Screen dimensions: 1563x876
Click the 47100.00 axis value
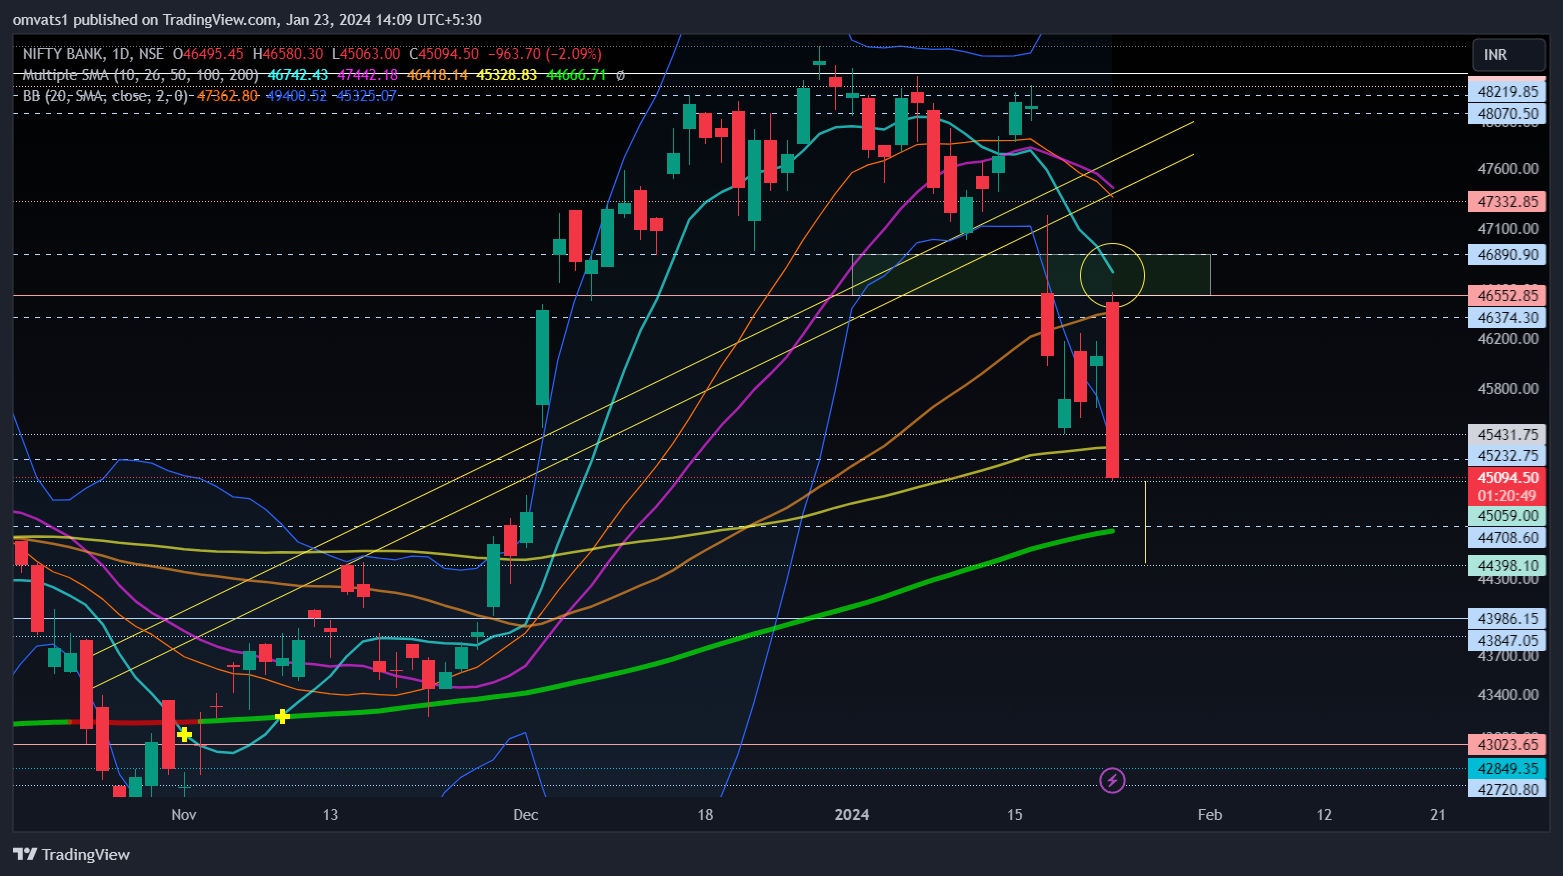[x=1508, y=229]
